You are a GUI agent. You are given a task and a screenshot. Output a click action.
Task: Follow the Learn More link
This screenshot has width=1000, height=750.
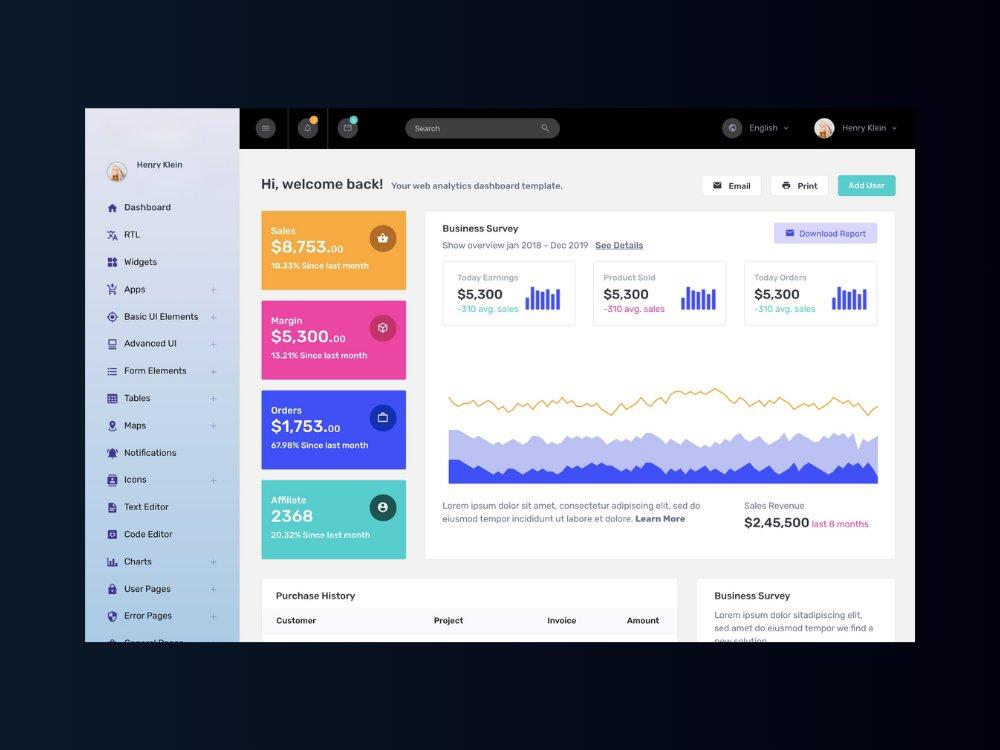tap(660, 519)
